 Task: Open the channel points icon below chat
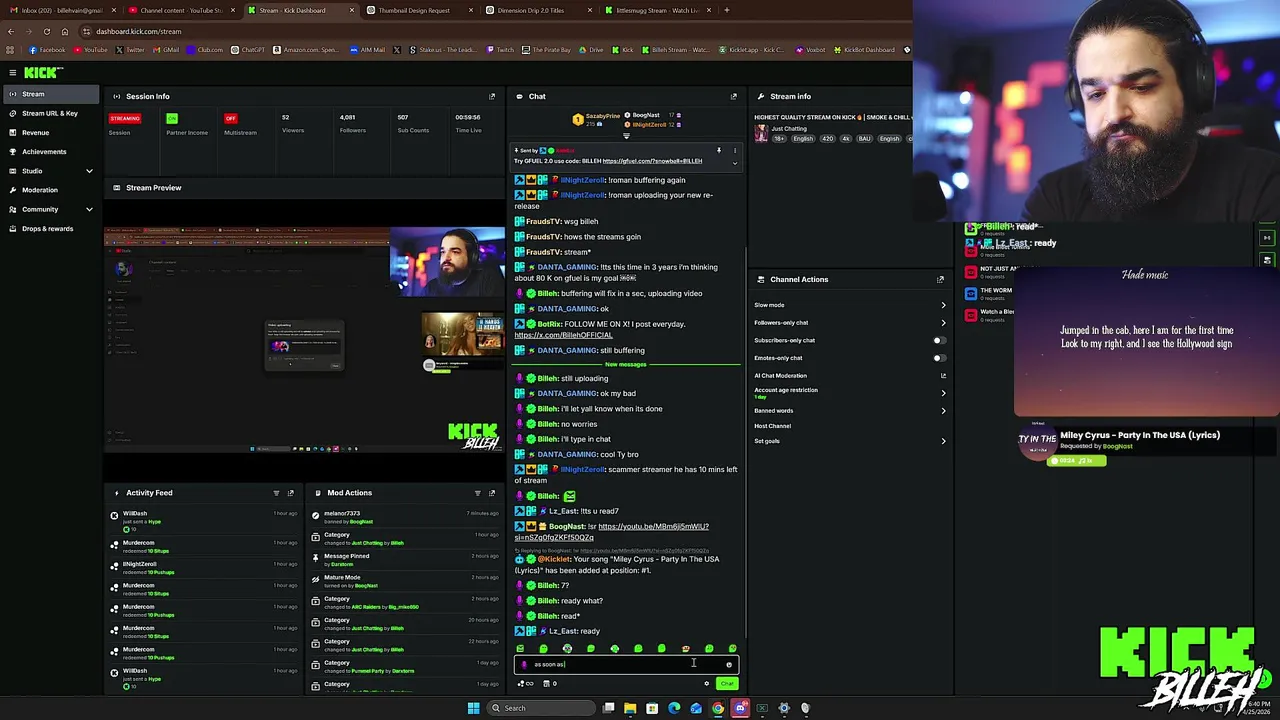pos(524,684)
